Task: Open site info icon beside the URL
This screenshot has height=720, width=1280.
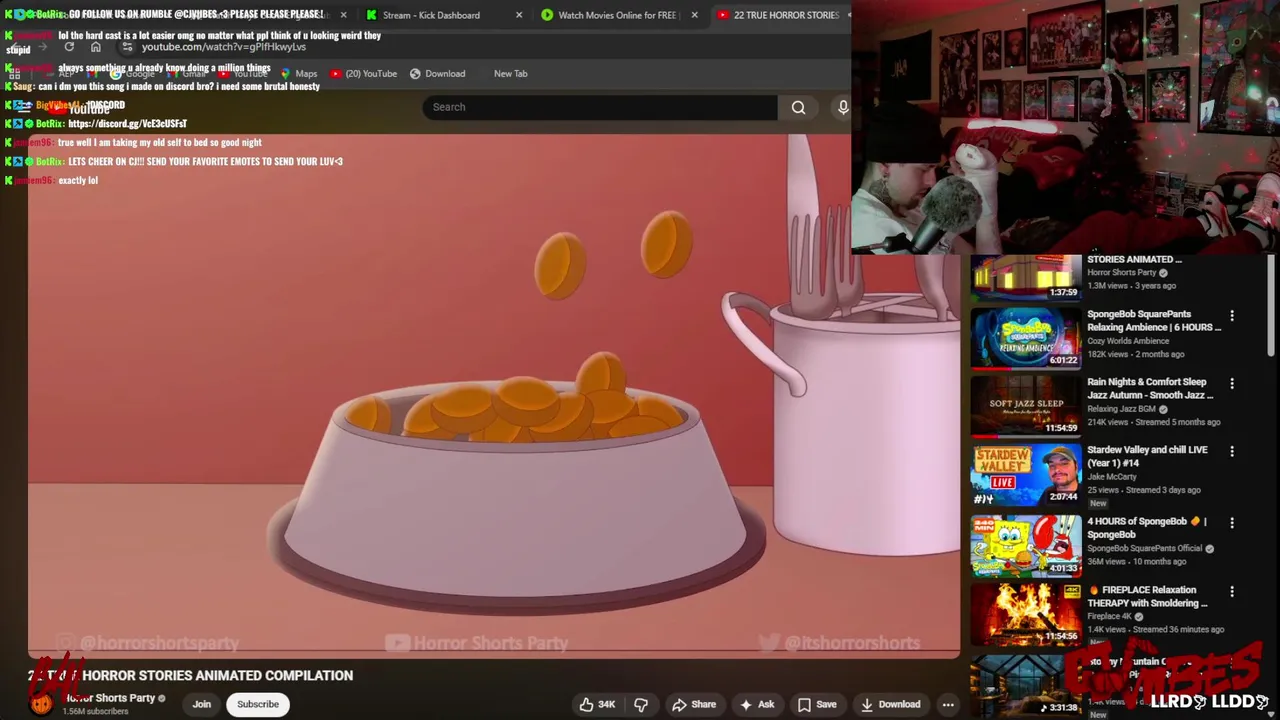Action: point(127,47)
